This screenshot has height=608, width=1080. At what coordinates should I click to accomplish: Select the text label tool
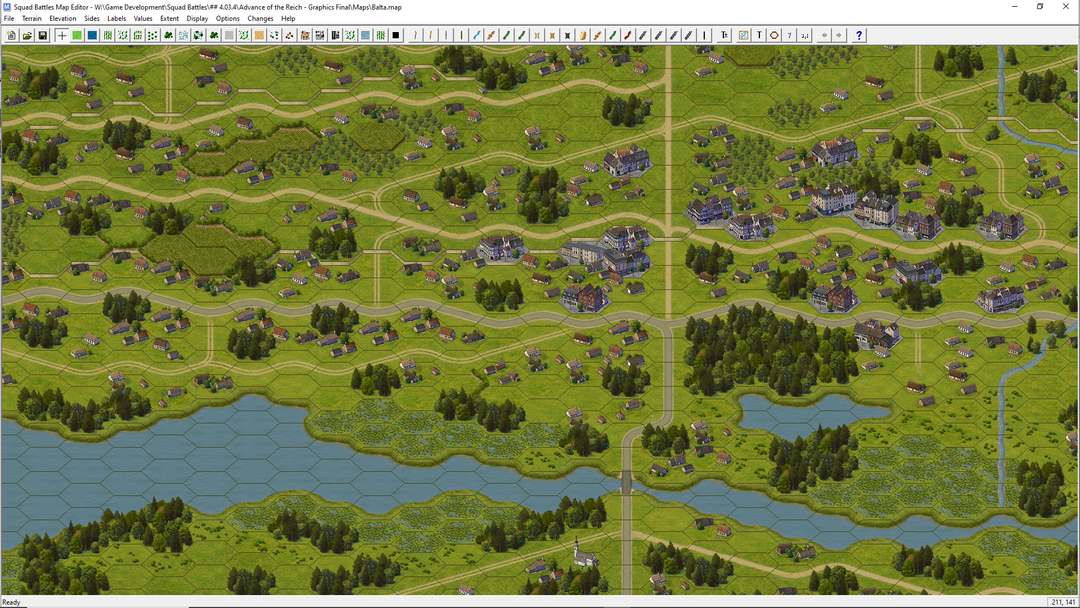click(760, 34)
